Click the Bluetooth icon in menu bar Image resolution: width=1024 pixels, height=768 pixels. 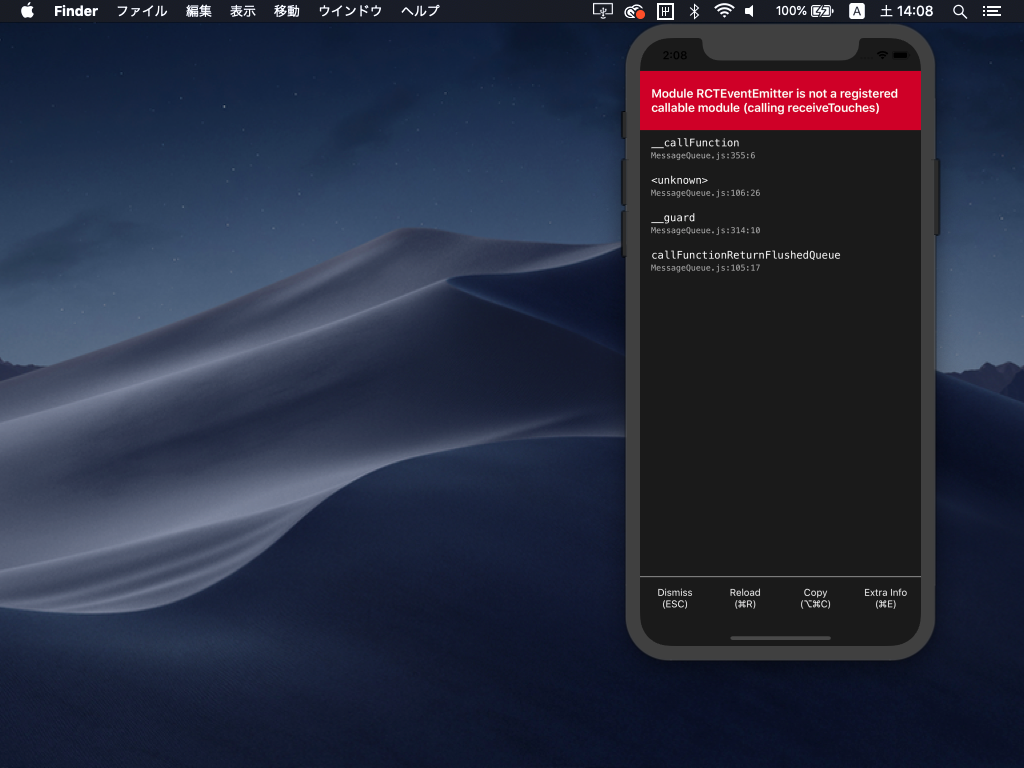pyautogui.click(x=694, y=11)
